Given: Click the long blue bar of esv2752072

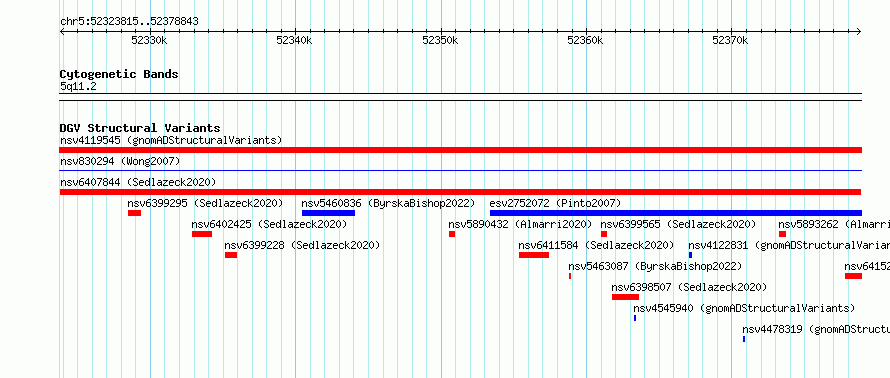Looking at the screenshot, I should (675, 213).
